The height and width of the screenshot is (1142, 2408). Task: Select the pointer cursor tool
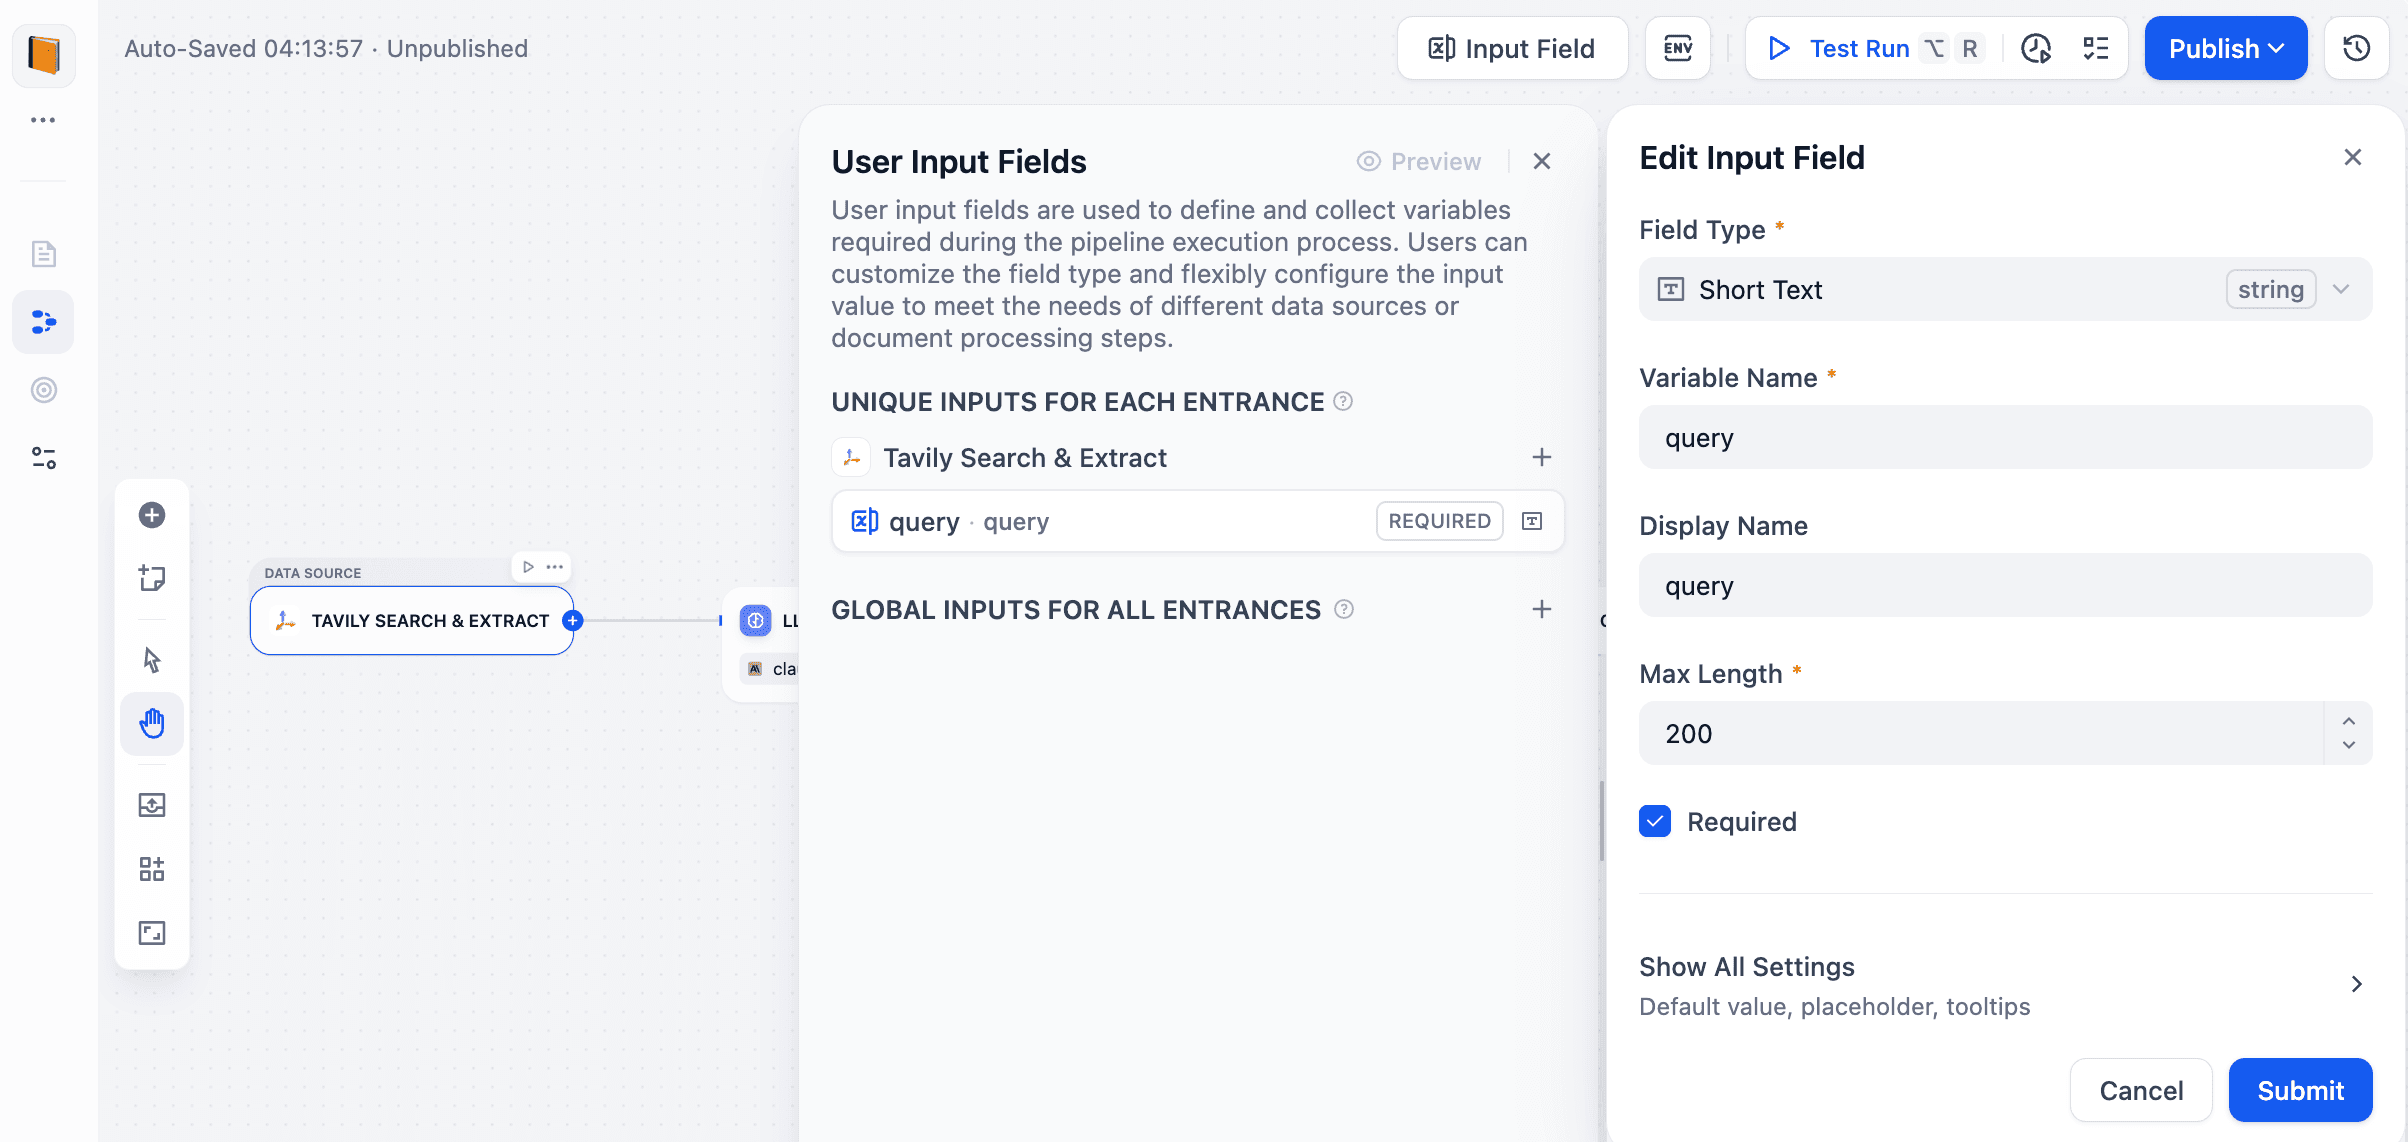[152, 660]
